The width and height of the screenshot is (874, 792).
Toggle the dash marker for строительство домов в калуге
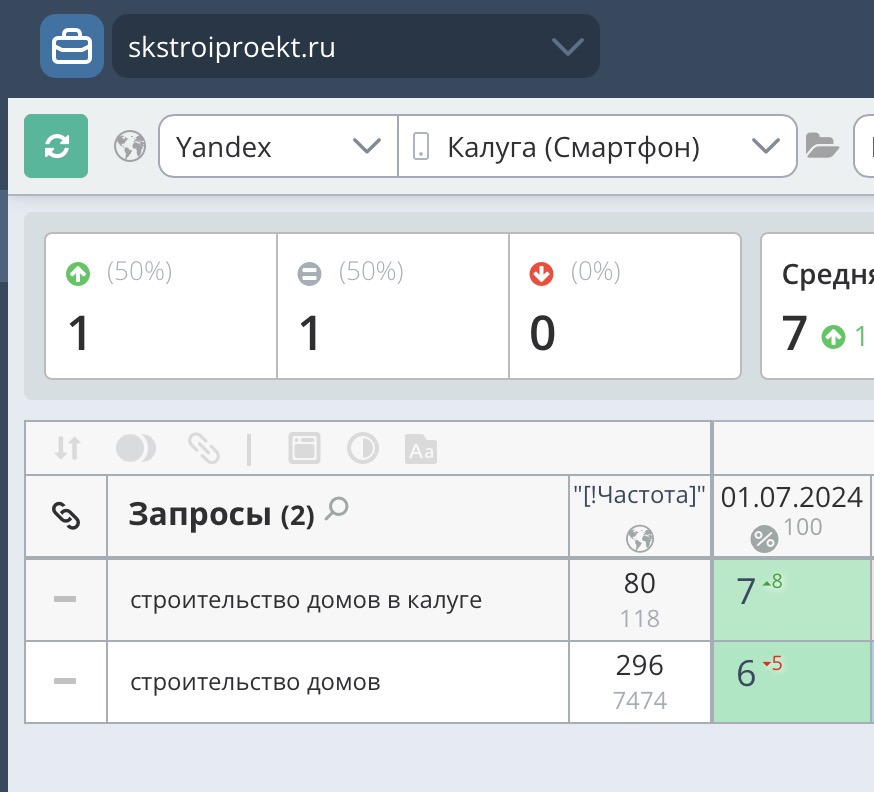coord(65,599)
